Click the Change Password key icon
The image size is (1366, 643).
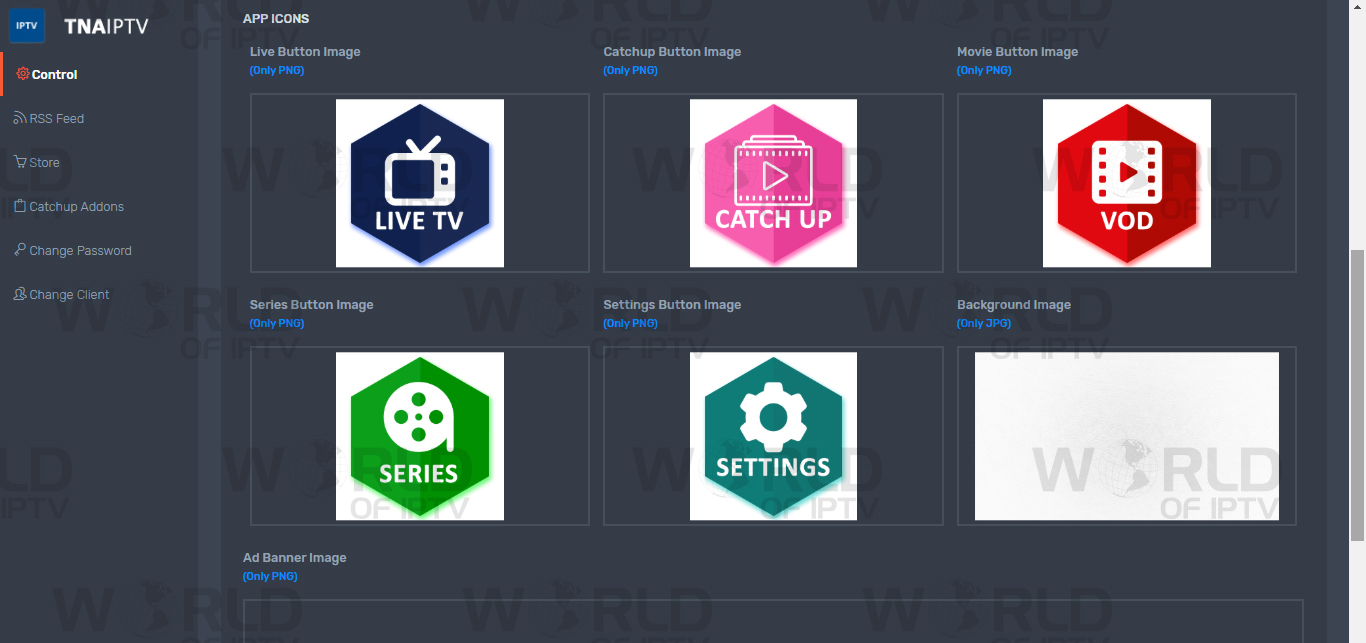pos(20,250)
